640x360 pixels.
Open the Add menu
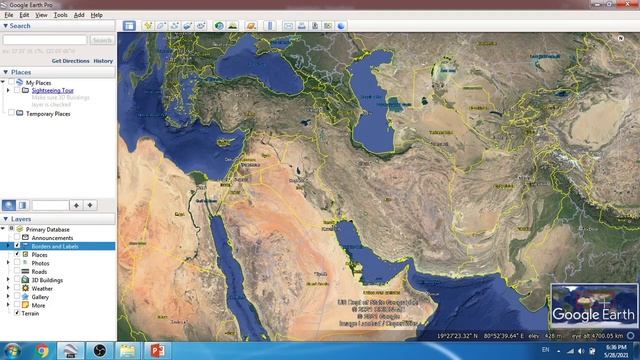point(79,15)
